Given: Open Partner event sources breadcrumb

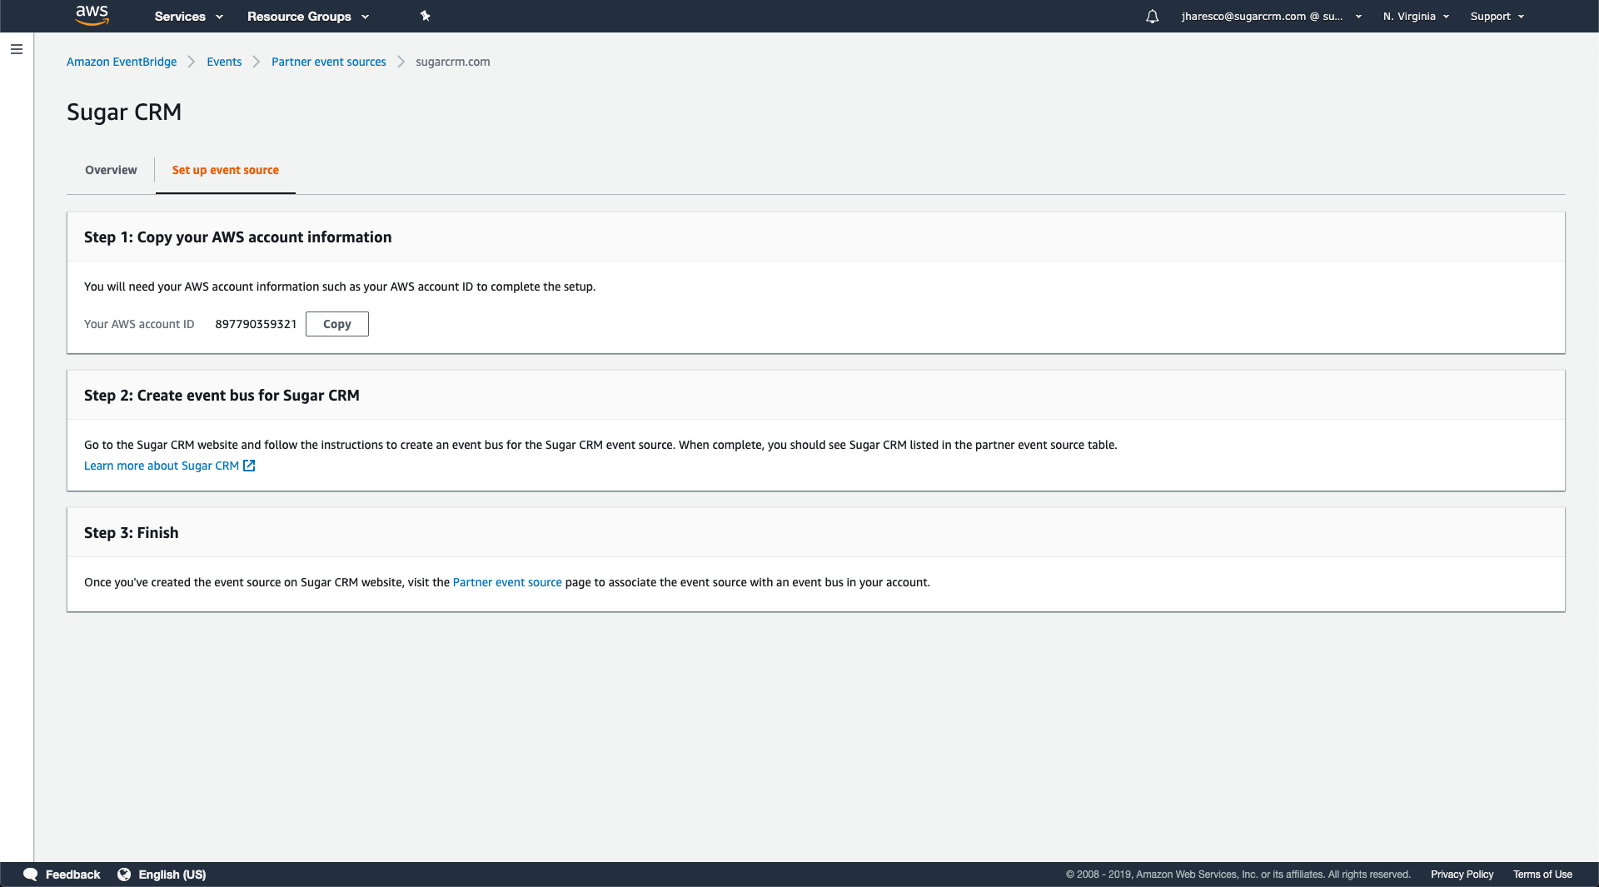Looking at the screenshot, I should (x=328, y=62).
